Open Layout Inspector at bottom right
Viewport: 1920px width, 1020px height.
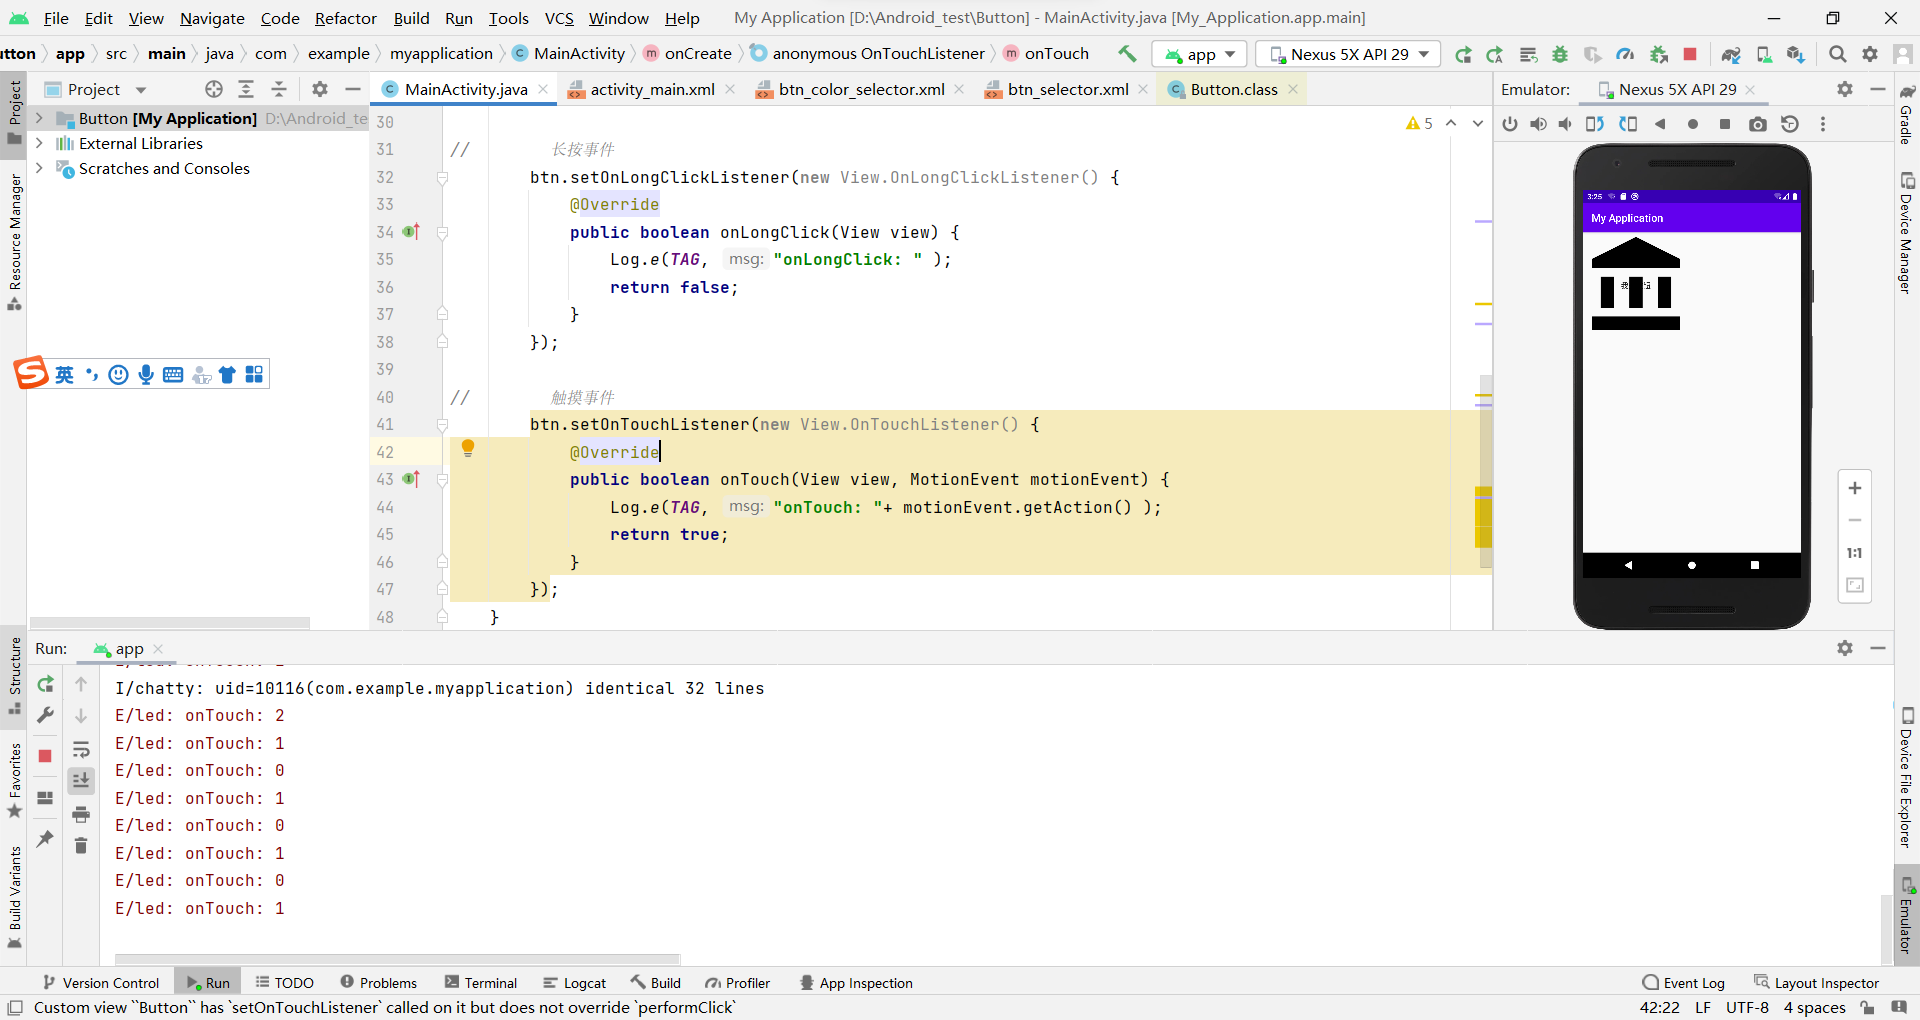tap(1826, 982)
